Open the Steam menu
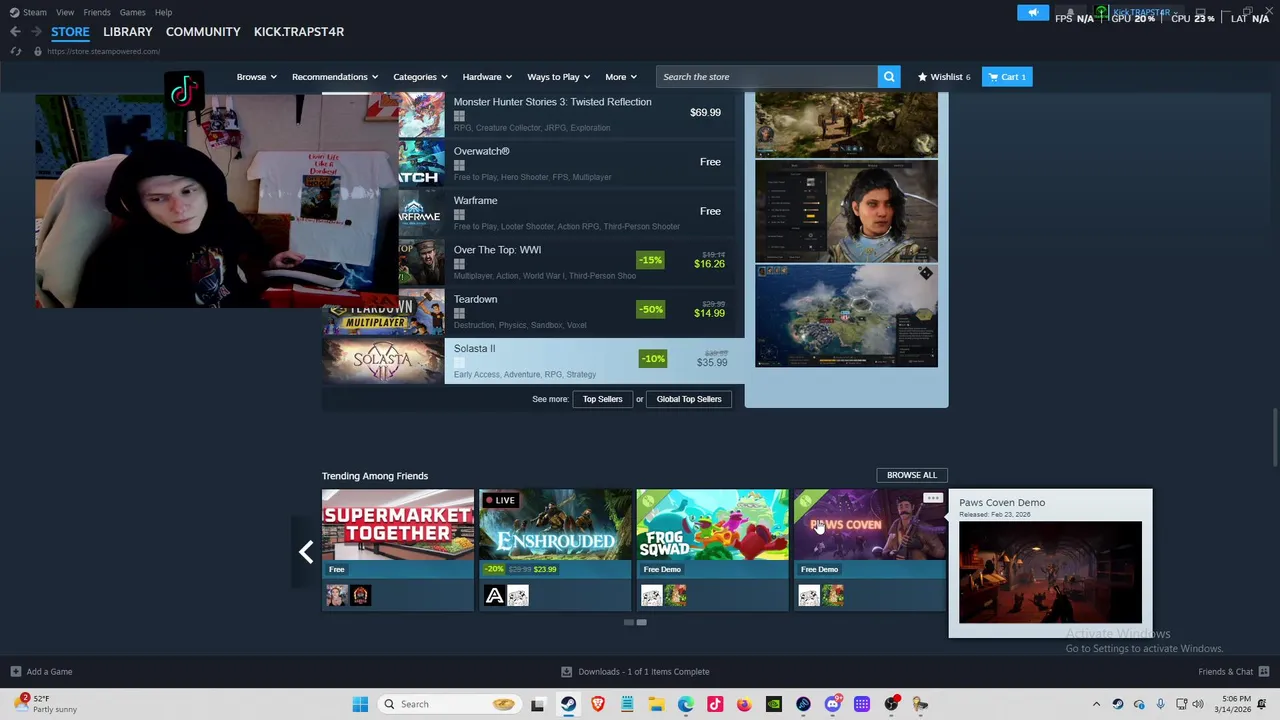 (34, 12)
